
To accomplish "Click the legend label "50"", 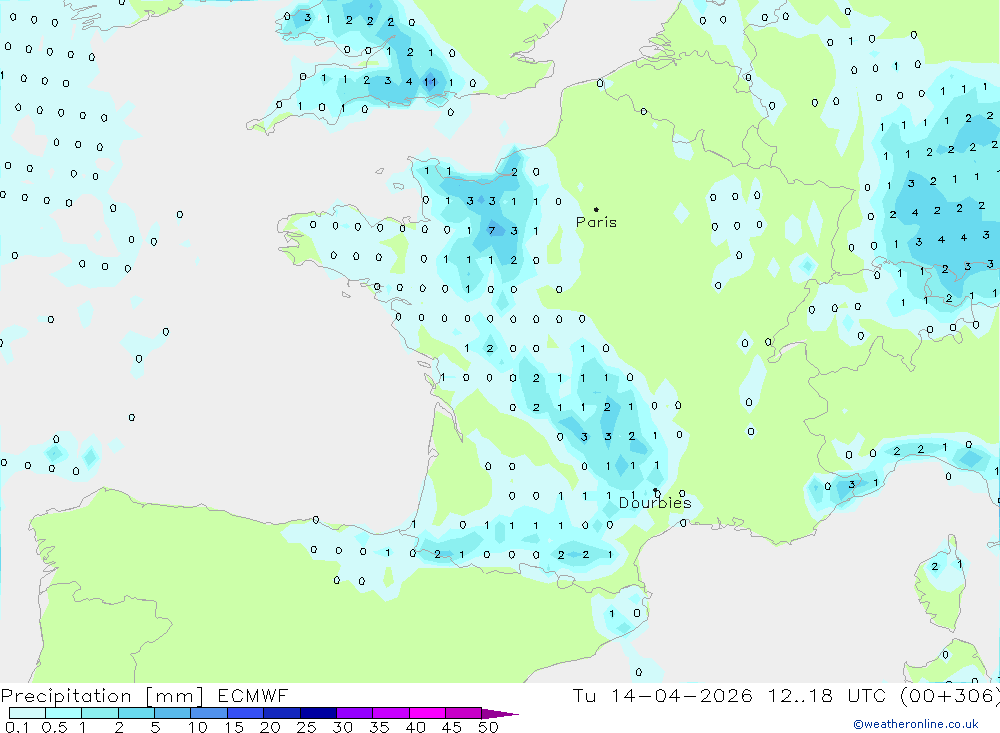I will (x=488, y=727).
